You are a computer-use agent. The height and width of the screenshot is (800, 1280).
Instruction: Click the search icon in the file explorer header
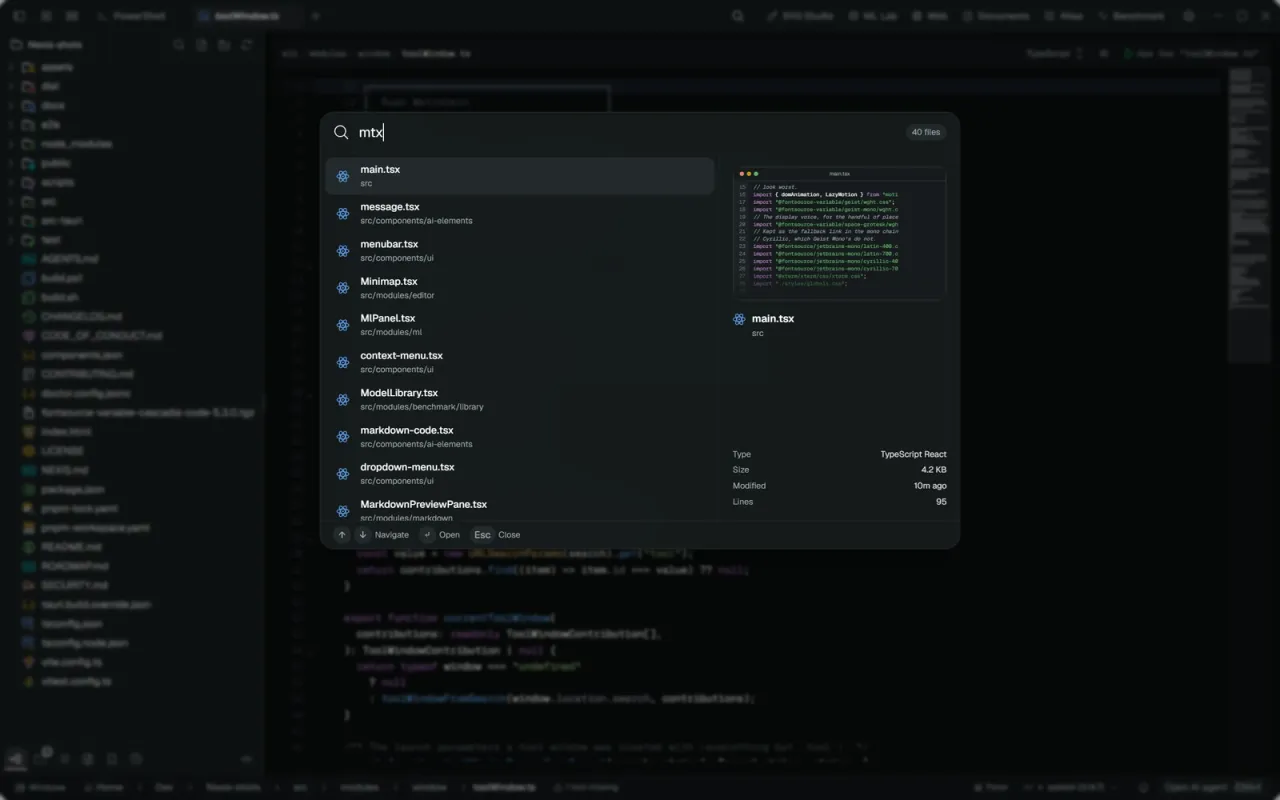(x=179, y=45)
